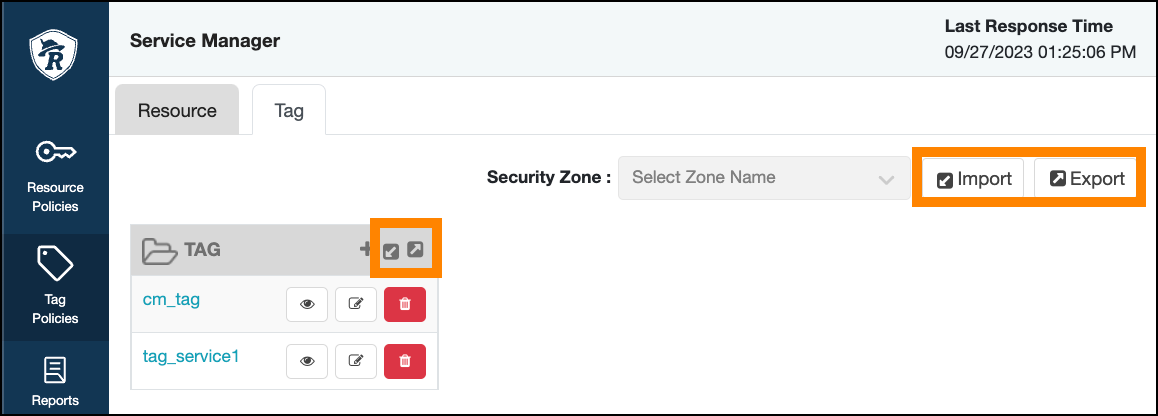
Task: Delete the cm_tag service
Action: [405, 305]
